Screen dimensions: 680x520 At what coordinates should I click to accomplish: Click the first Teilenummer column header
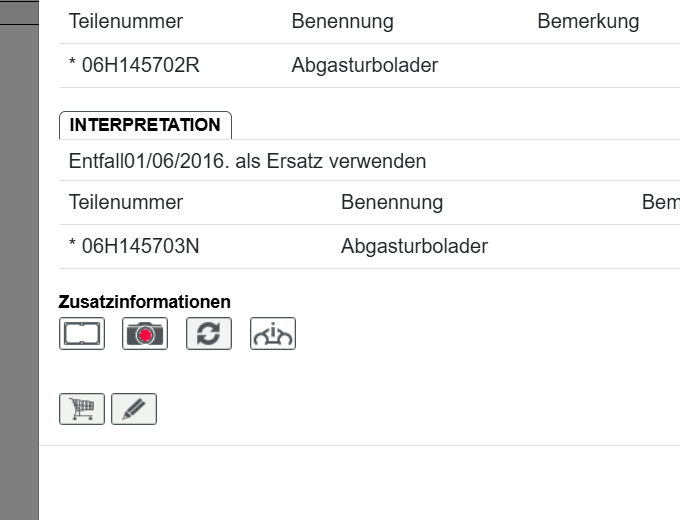(126, 21)
